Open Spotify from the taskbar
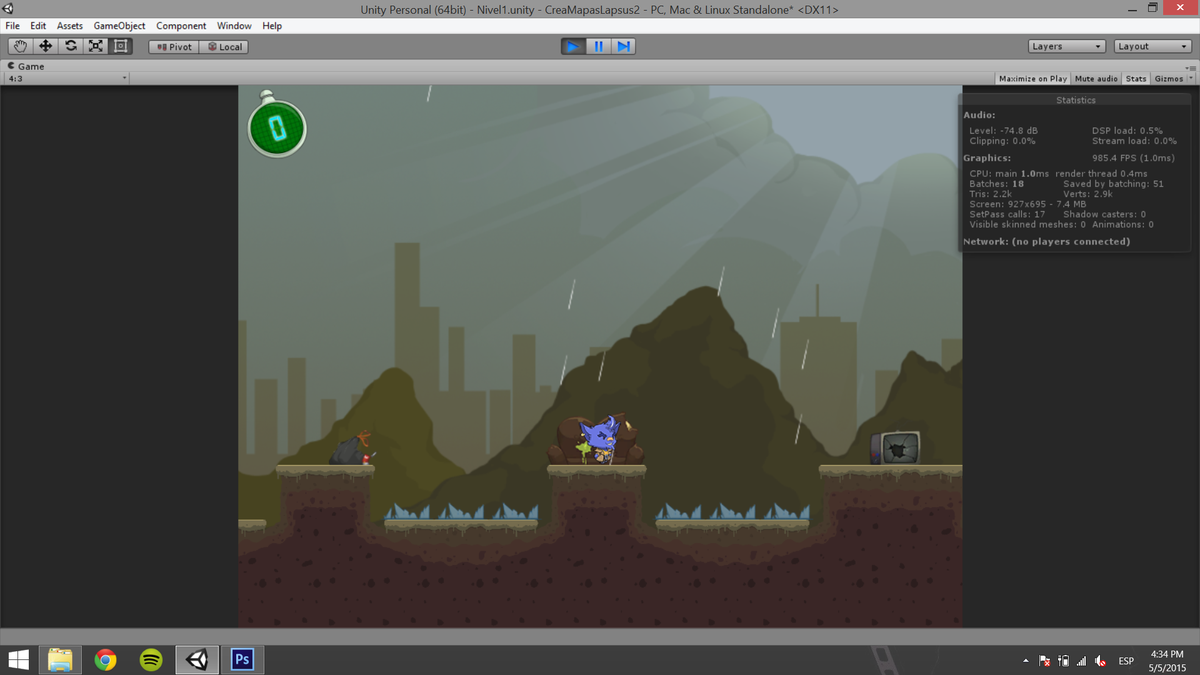This screenshot has height=675, width=1200. point(151,660)
